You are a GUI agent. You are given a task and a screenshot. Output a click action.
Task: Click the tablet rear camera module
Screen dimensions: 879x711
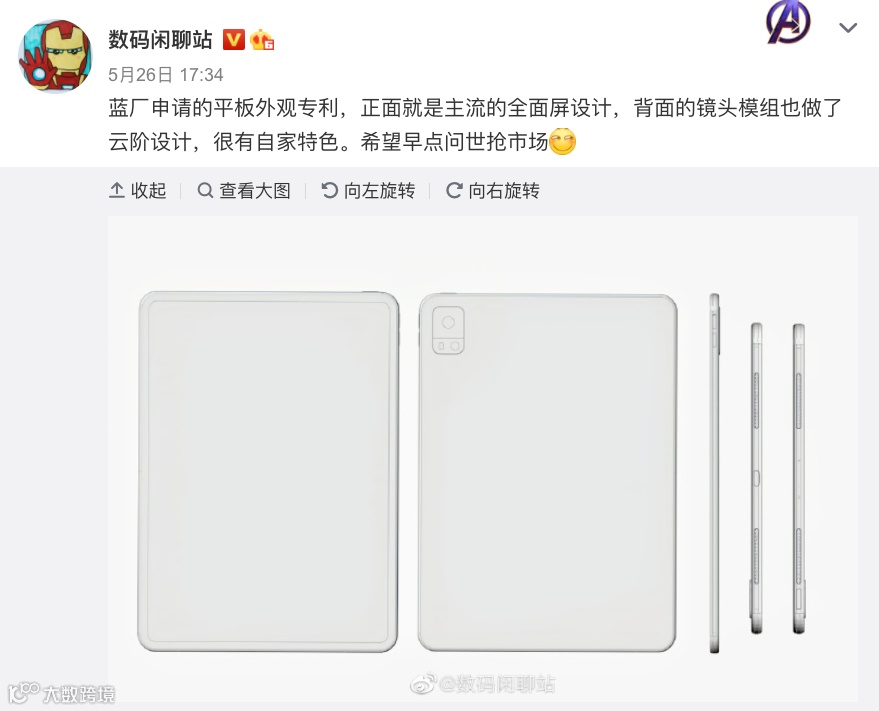(448, 330)
